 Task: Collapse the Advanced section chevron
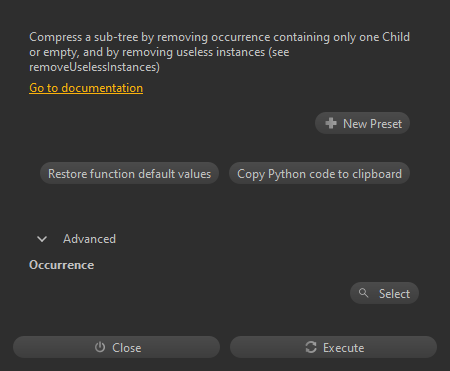tap(42, 239)
